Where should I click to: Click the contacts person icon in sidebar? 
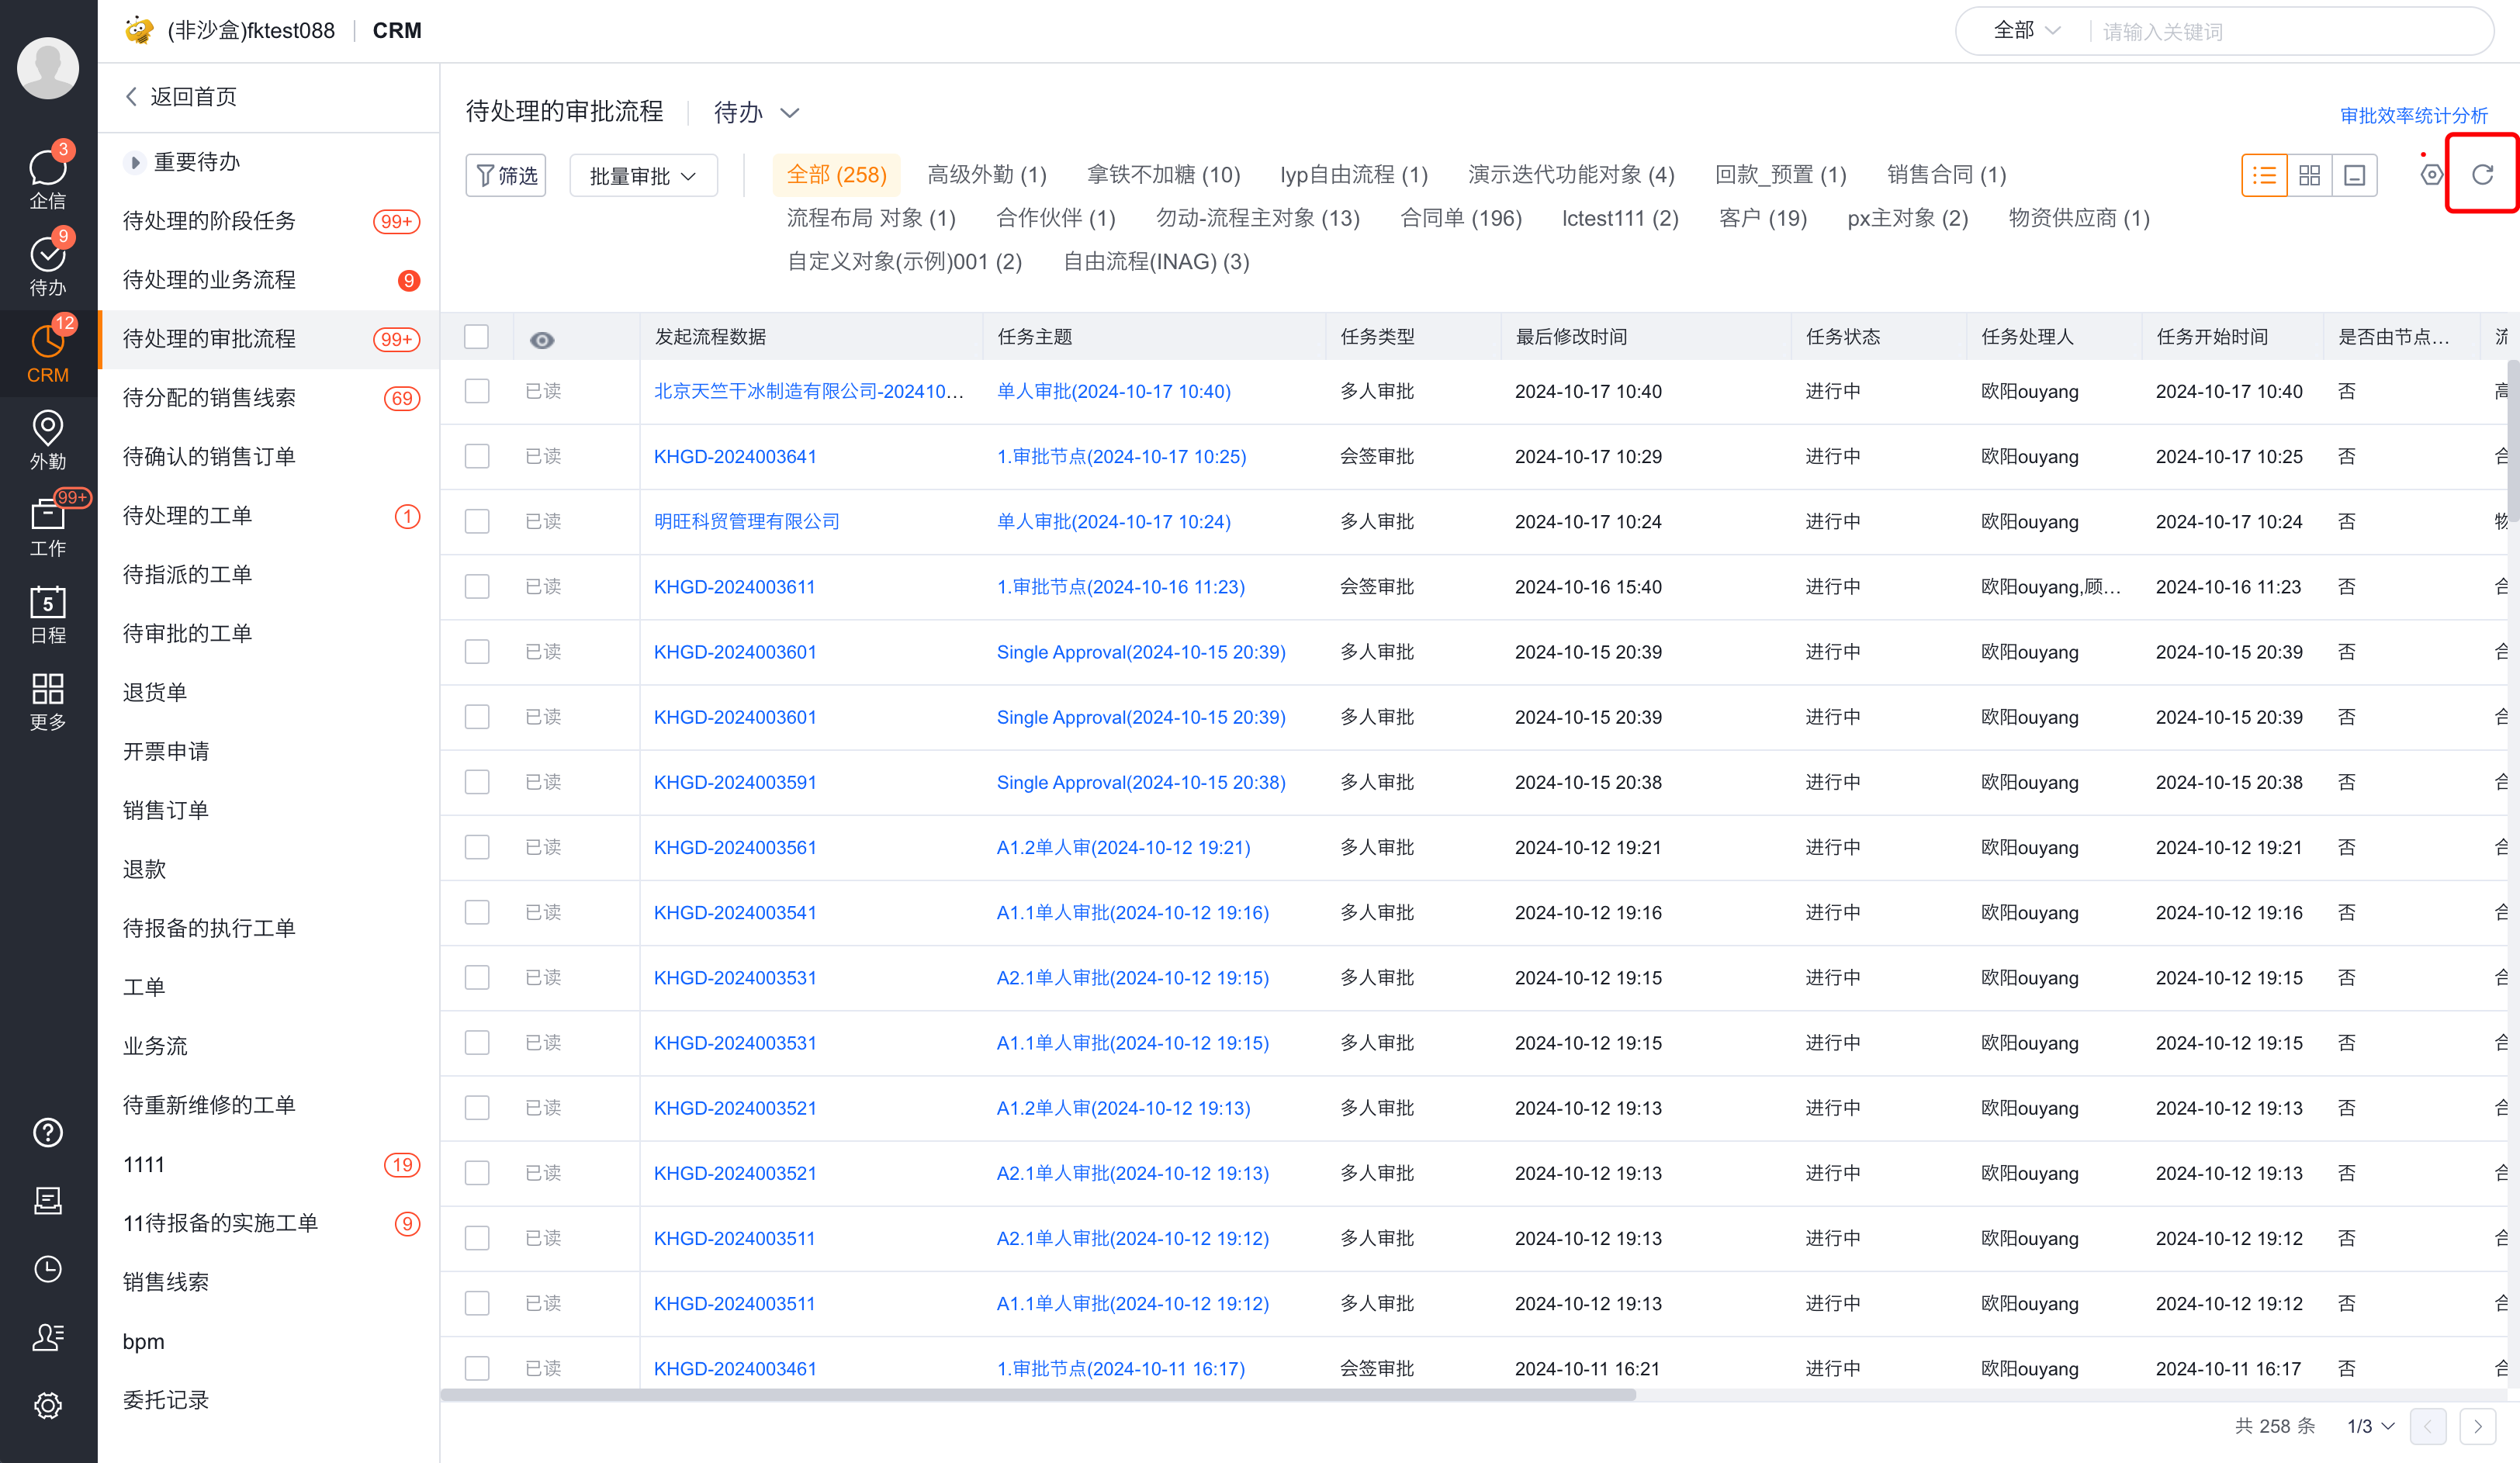[48, 1337]
